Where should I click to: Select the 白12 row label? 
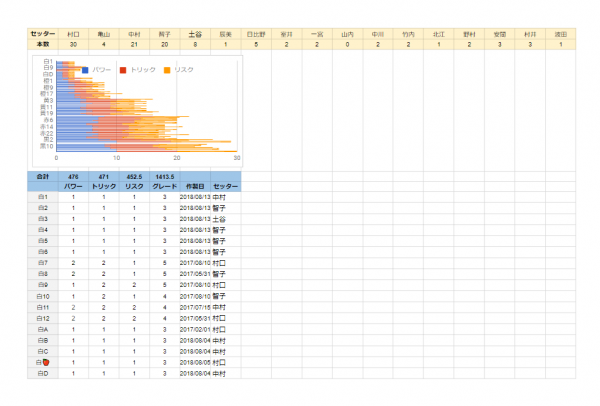42,318
